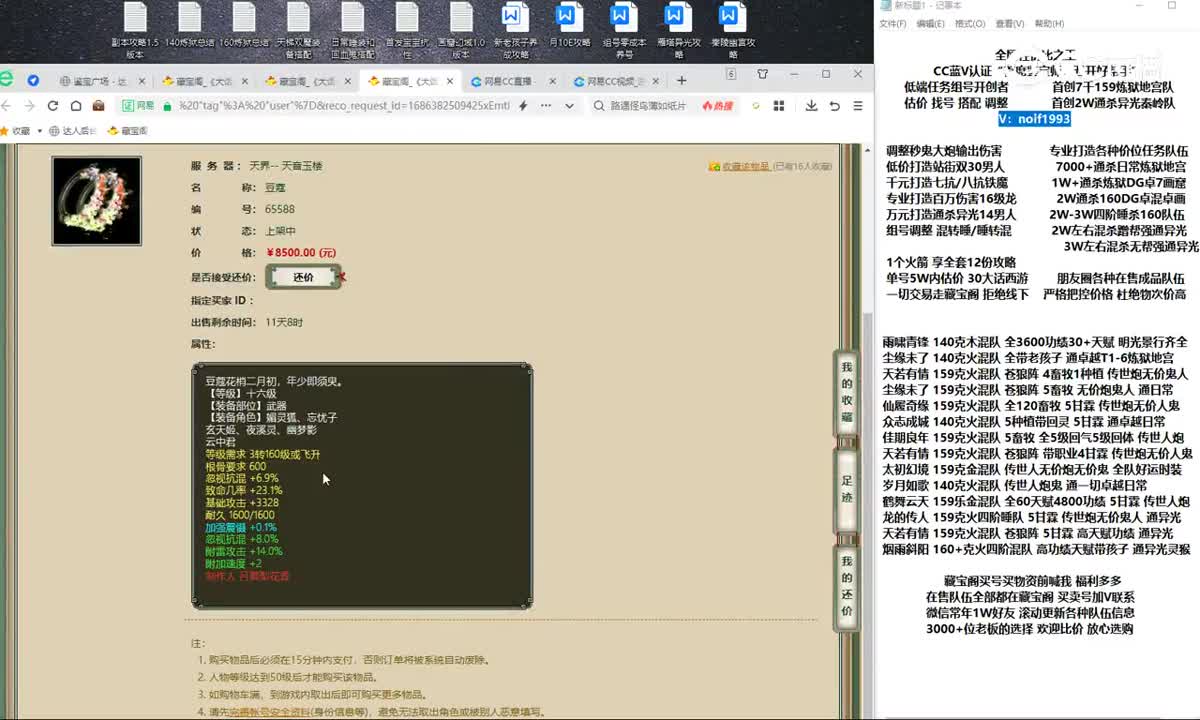Open the 副本攻略1.5版本 desktop file
Image resolution: width=1200 pixels, height=720 pixels.
[135, 30]
